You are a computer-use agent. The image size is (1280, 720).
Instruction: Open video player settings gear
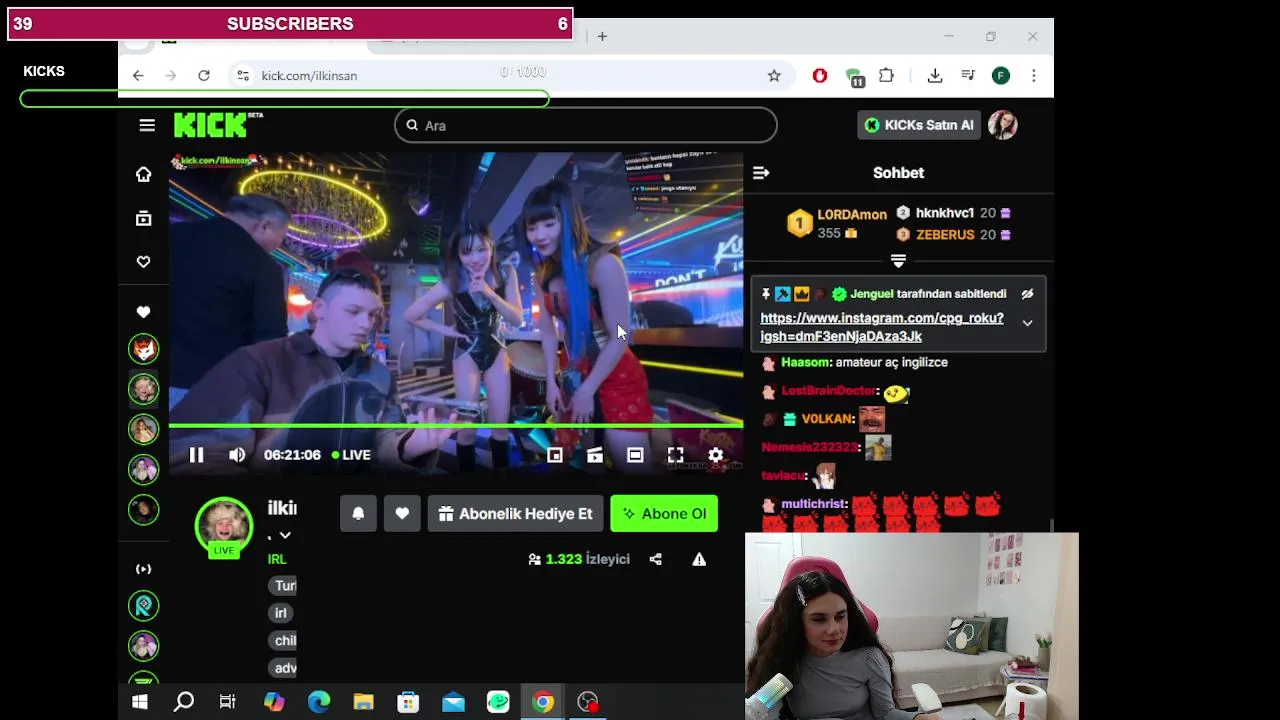coord(716,455)
